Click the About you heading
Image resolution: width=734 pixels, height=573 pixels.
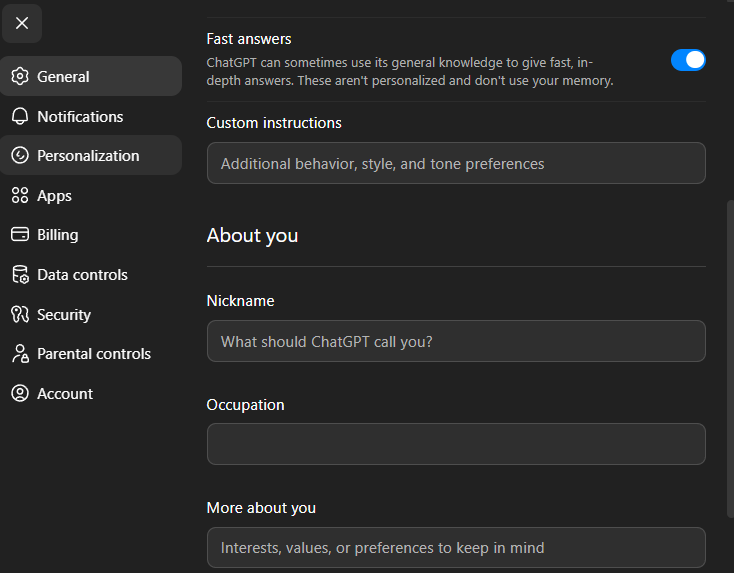(x=252, y=235)
